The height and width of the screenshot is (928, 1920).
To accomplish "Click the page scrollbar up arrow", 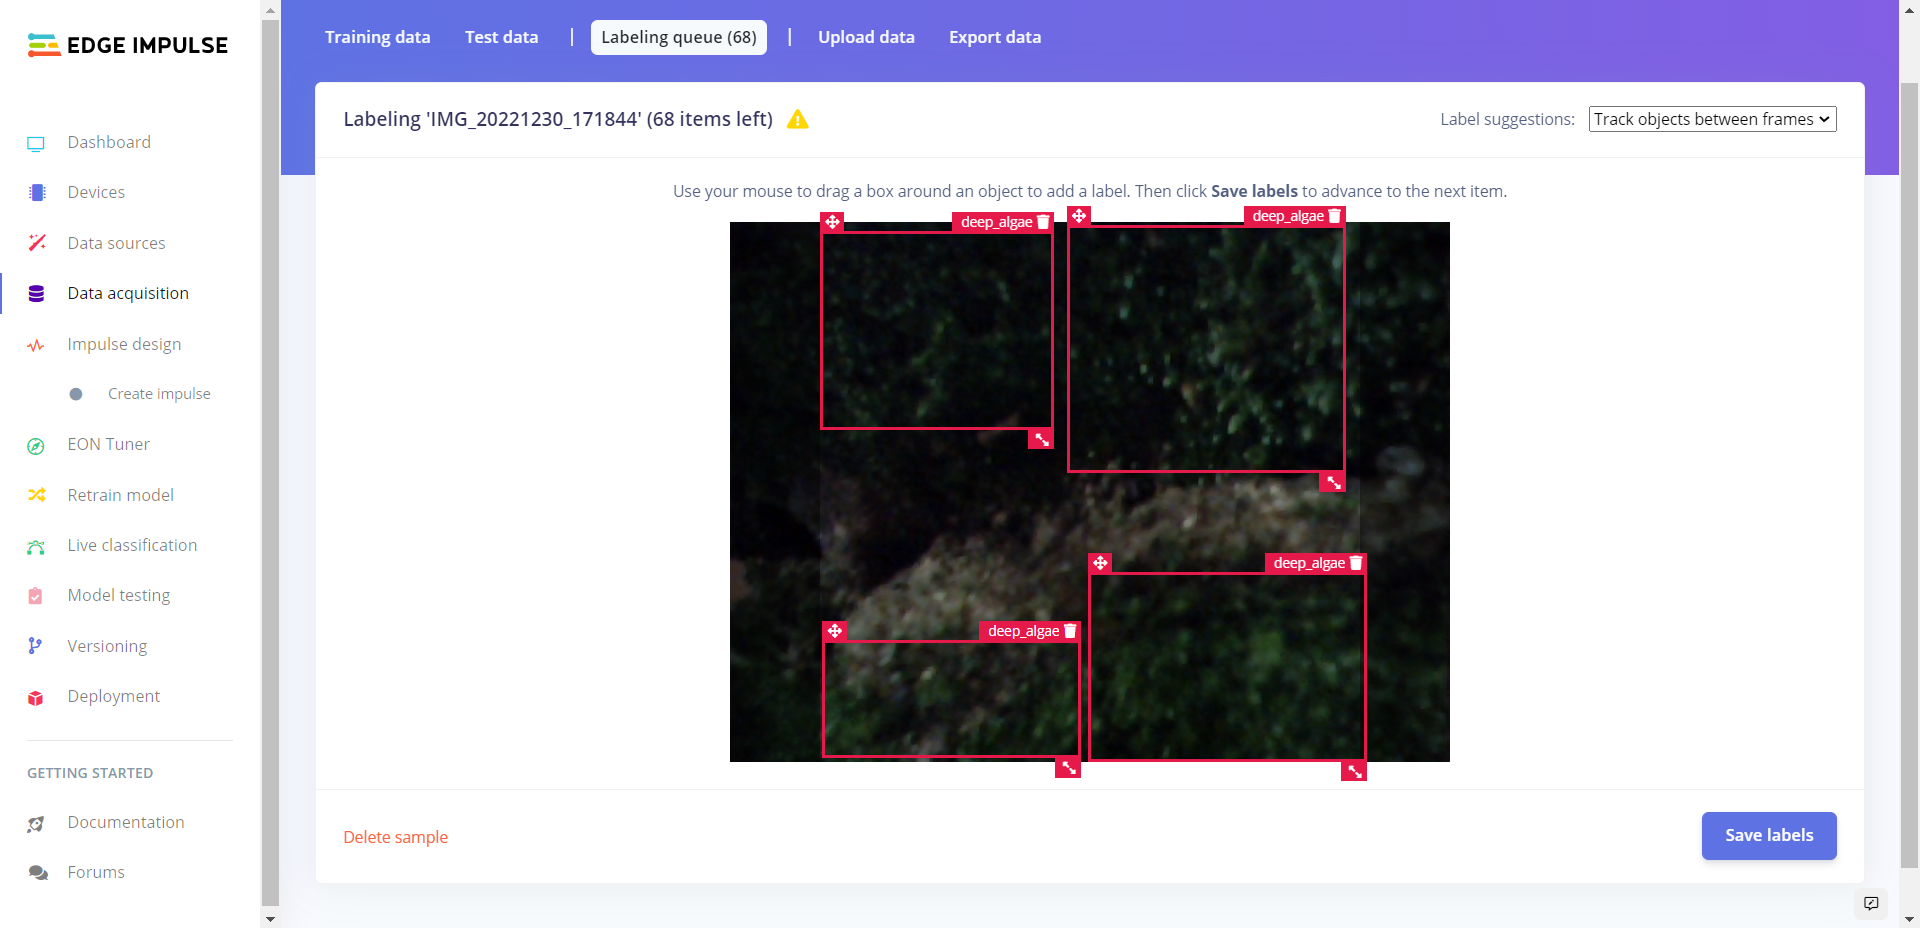I will pos(1909,9).
